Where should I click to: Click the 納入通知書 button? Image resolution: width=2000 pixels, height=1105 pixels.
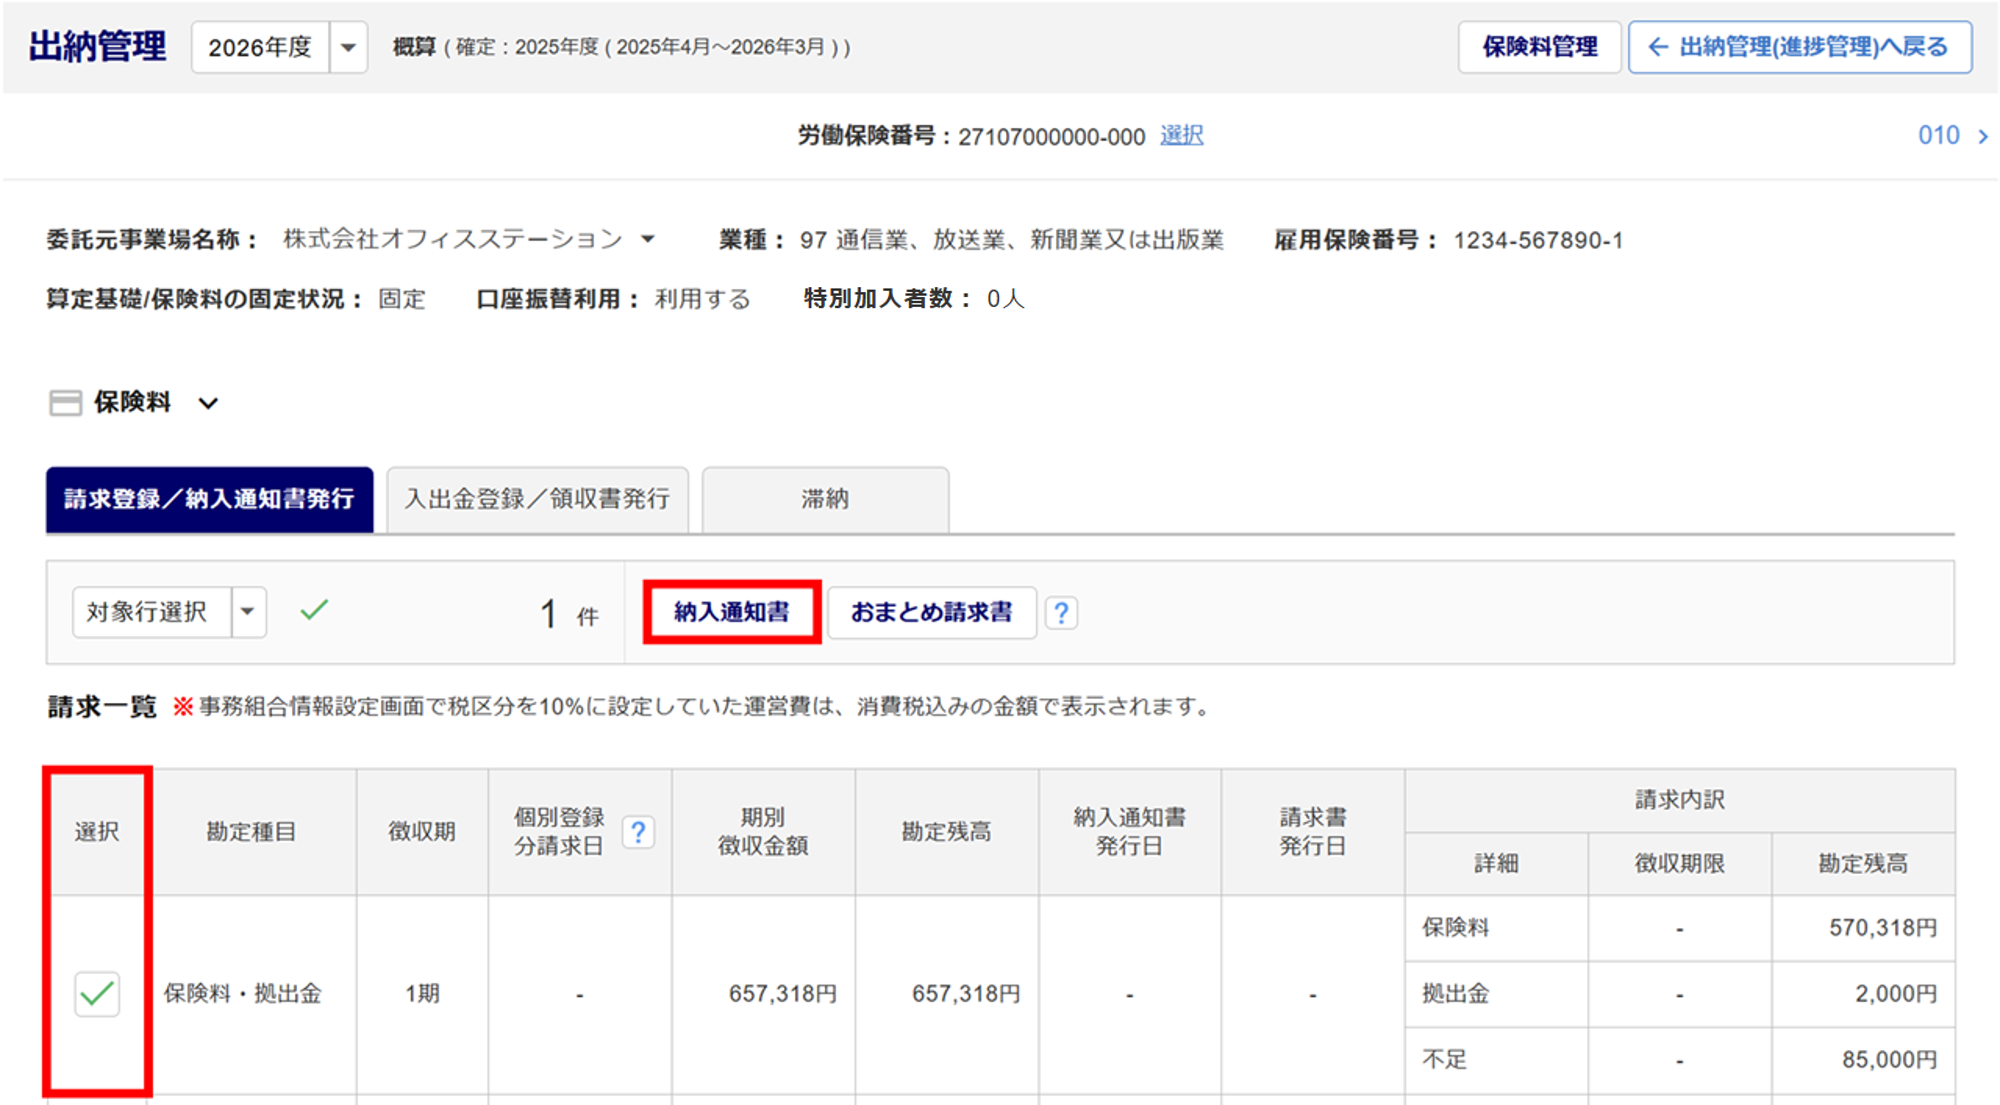(x=732, y=612)
